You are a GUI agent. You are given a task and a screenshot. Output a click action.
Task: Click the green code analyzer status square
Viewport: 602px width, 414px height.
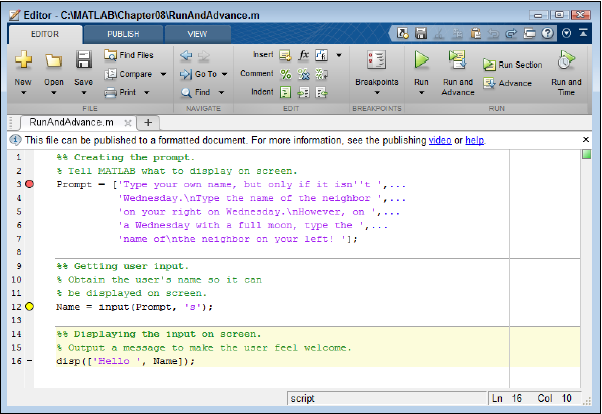pos(586,154)
